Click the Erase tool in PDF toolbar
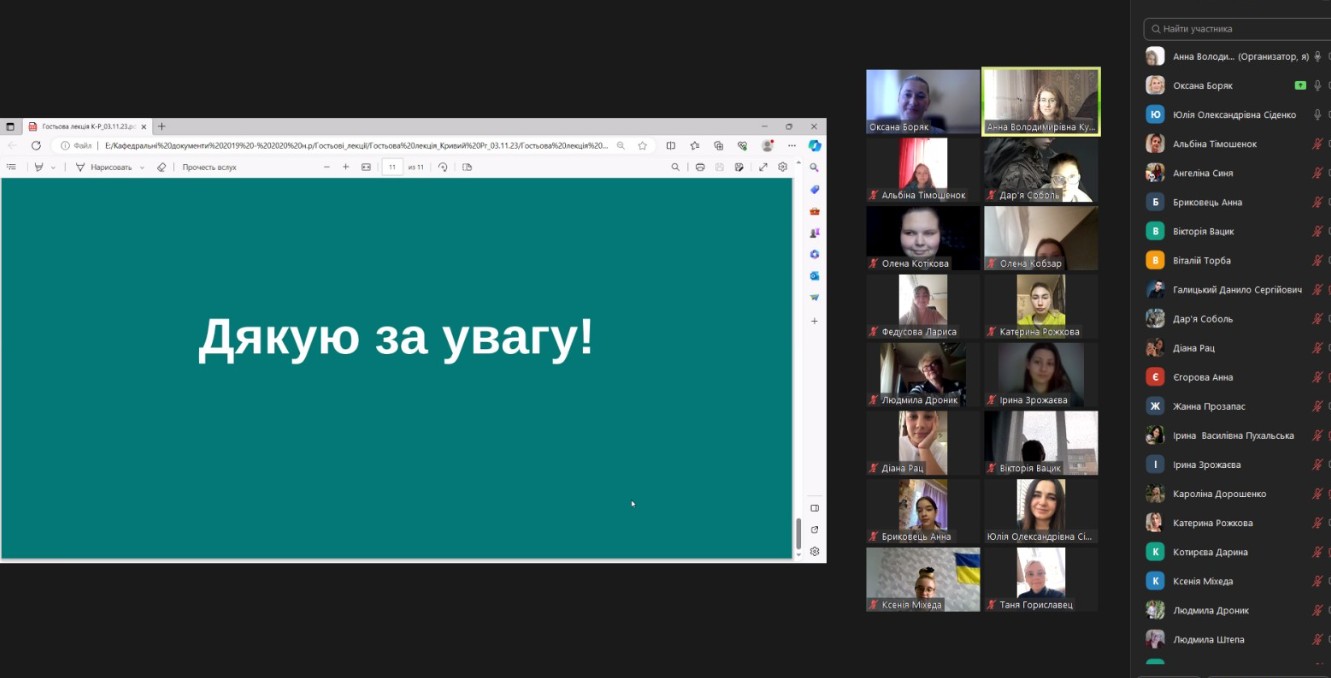Viewport: 1331px width, 678px height. tap(161, 167)
